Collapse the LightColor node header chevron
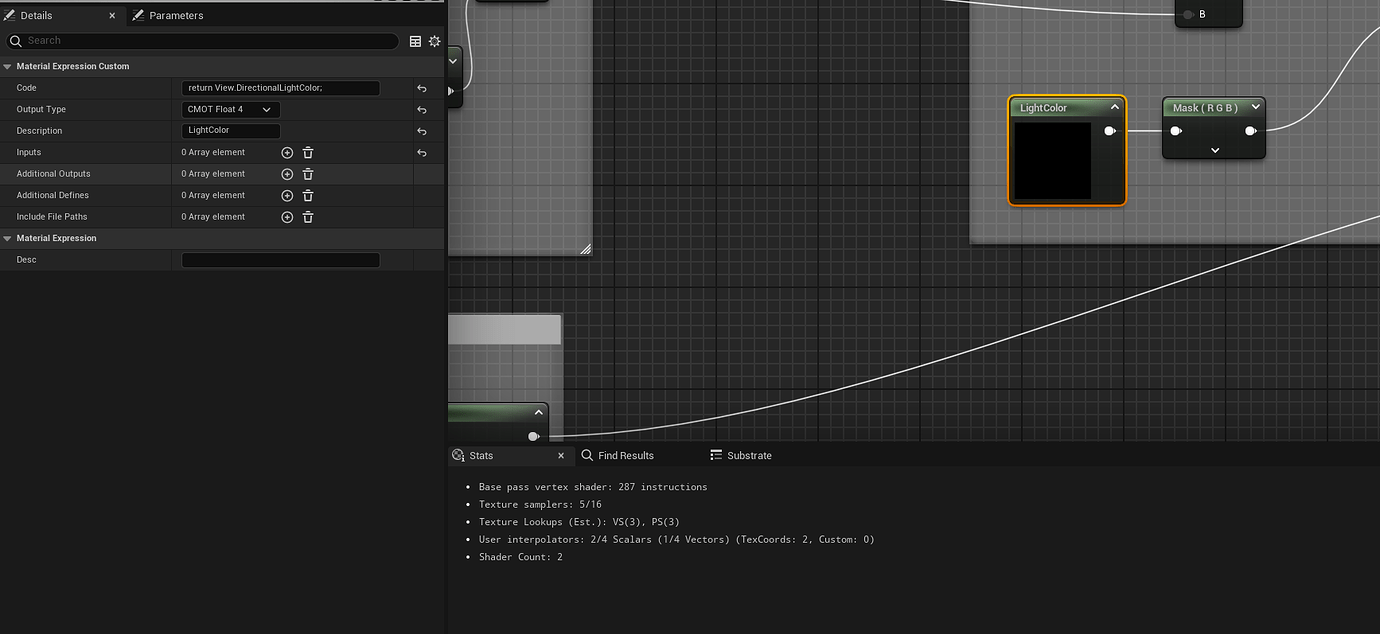Viewport: 1380px width, 634px height. 1114,107
